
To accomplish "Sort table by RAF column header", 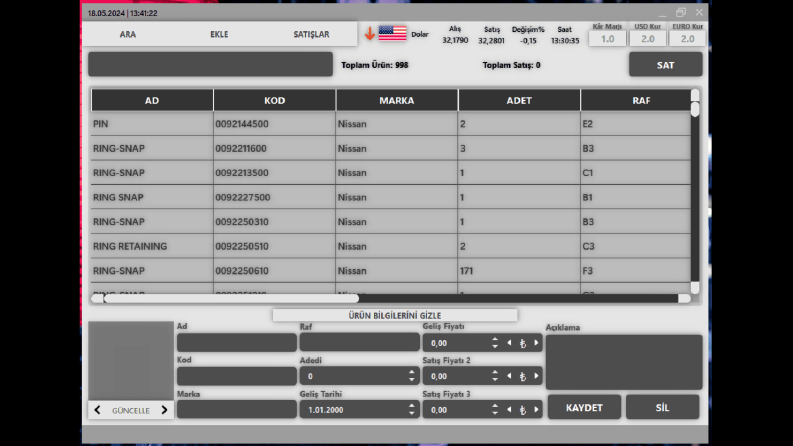I will click(x=636, y=100).
